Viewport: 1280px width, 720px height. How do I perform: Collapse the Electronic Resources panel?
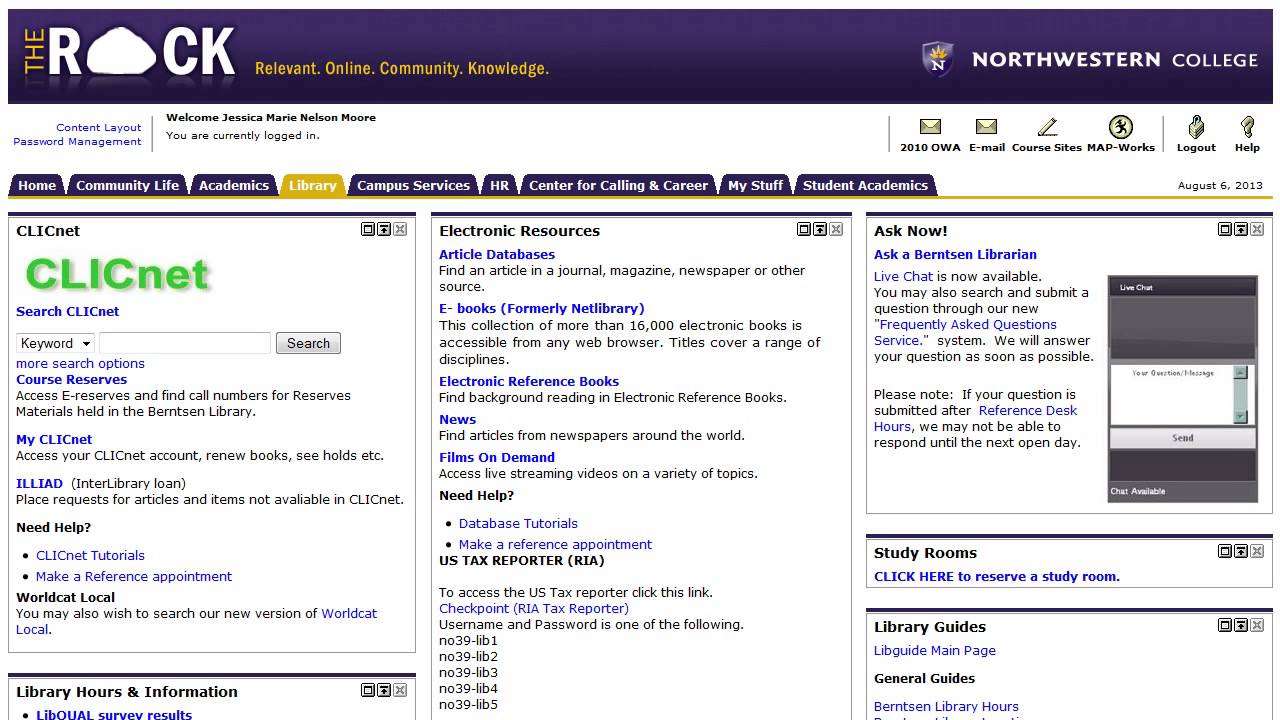[x=820, y=229]
